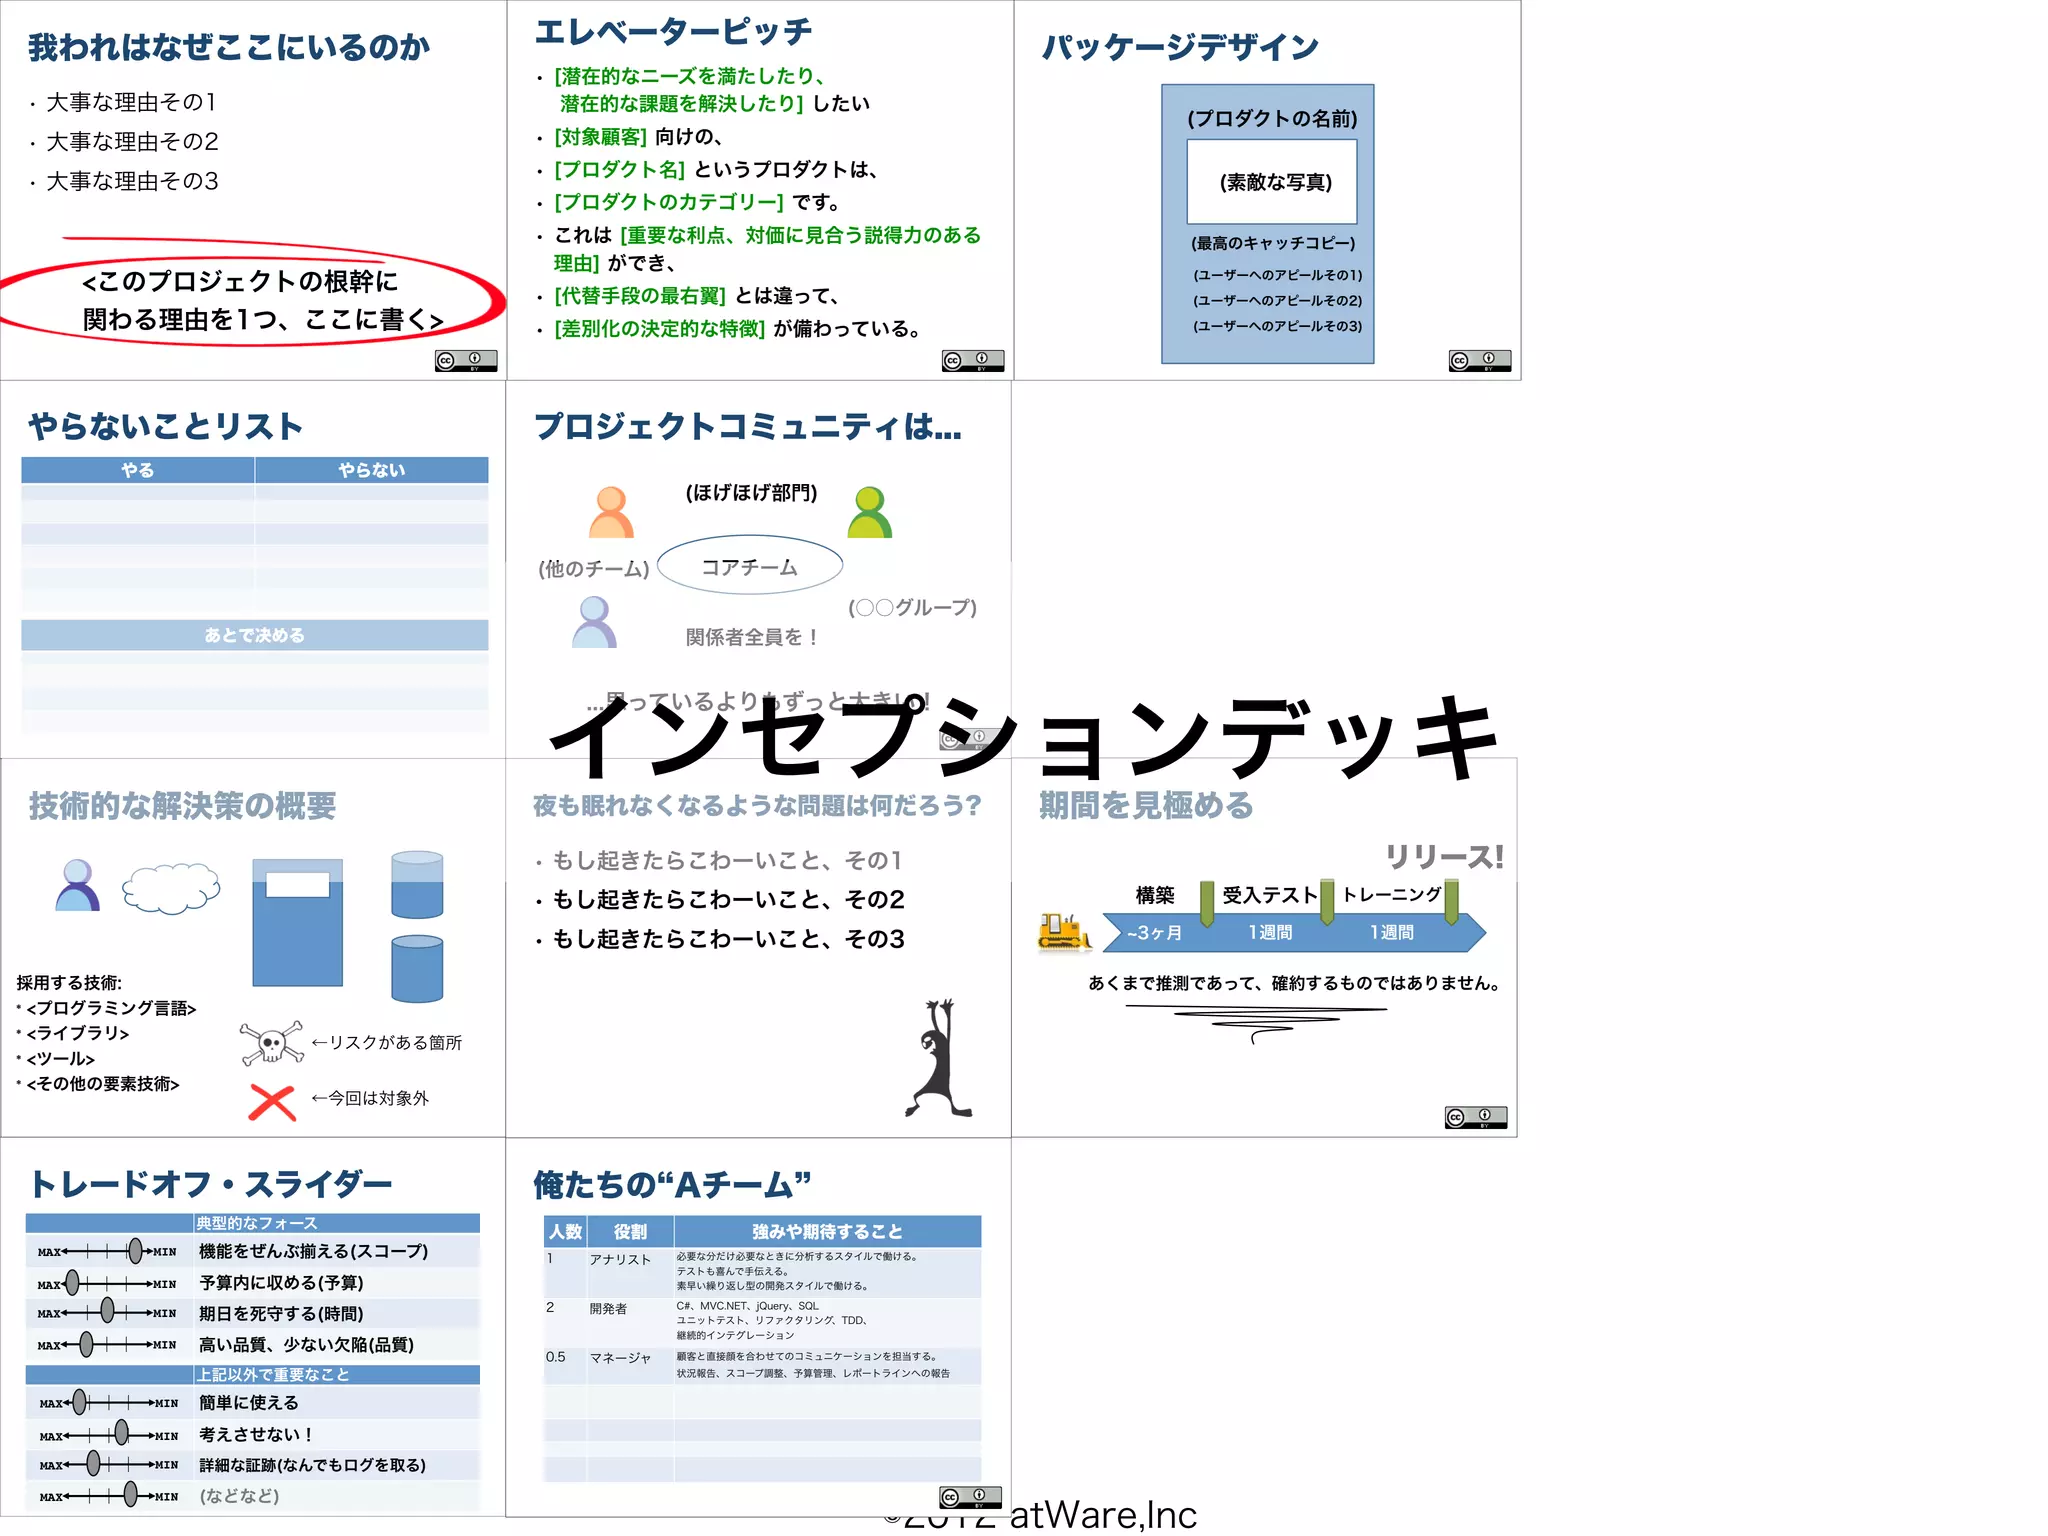Click the (素敵な写真) placeholder box
The image size is (2048, 1536).
tap(1272, 182)
